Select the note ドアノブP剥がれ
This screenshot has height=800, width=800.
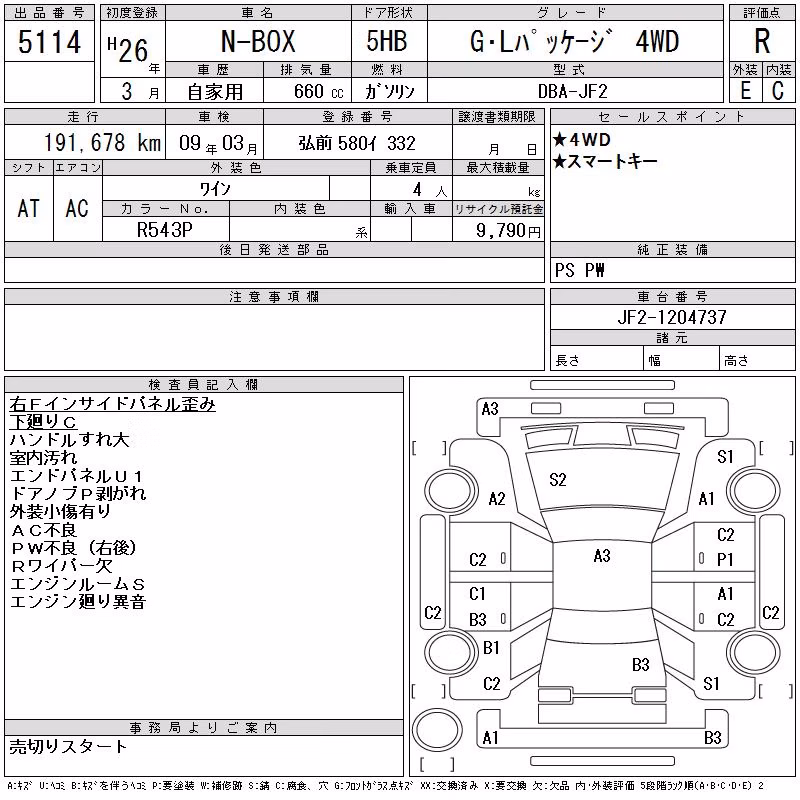tap(78, 493)
